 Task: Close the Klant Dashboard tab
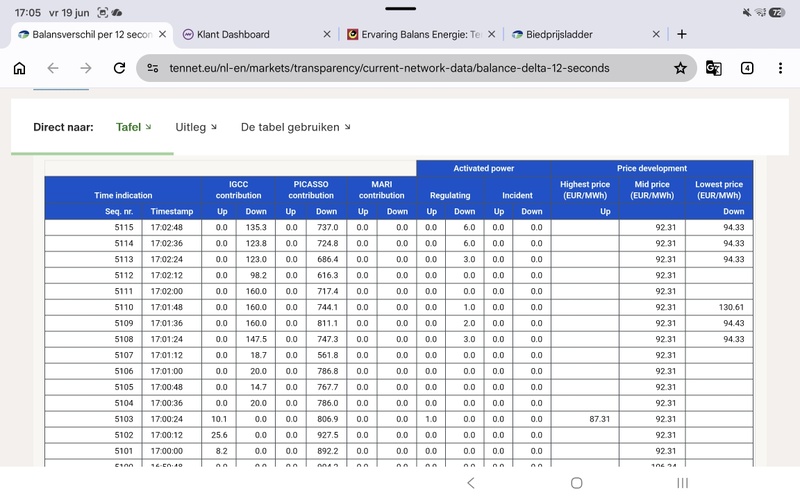pos(327,34)
